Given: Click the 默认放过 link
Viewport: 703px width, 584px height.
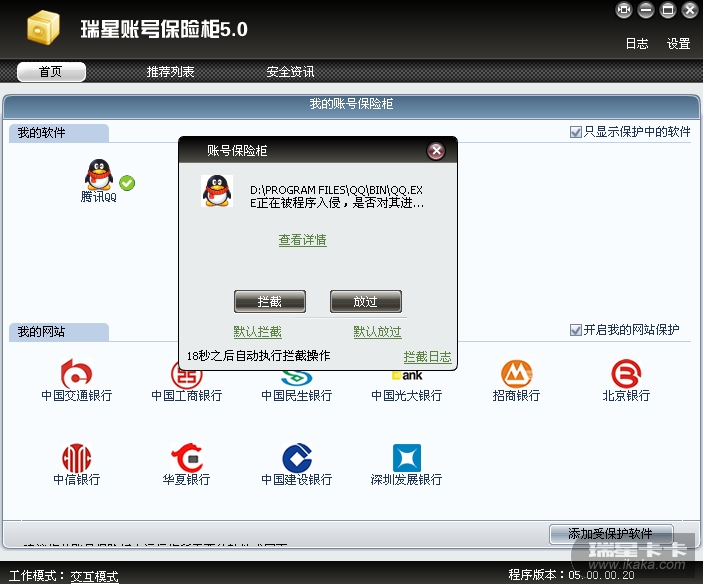Looking at the screenshot, I should point(378,332).
